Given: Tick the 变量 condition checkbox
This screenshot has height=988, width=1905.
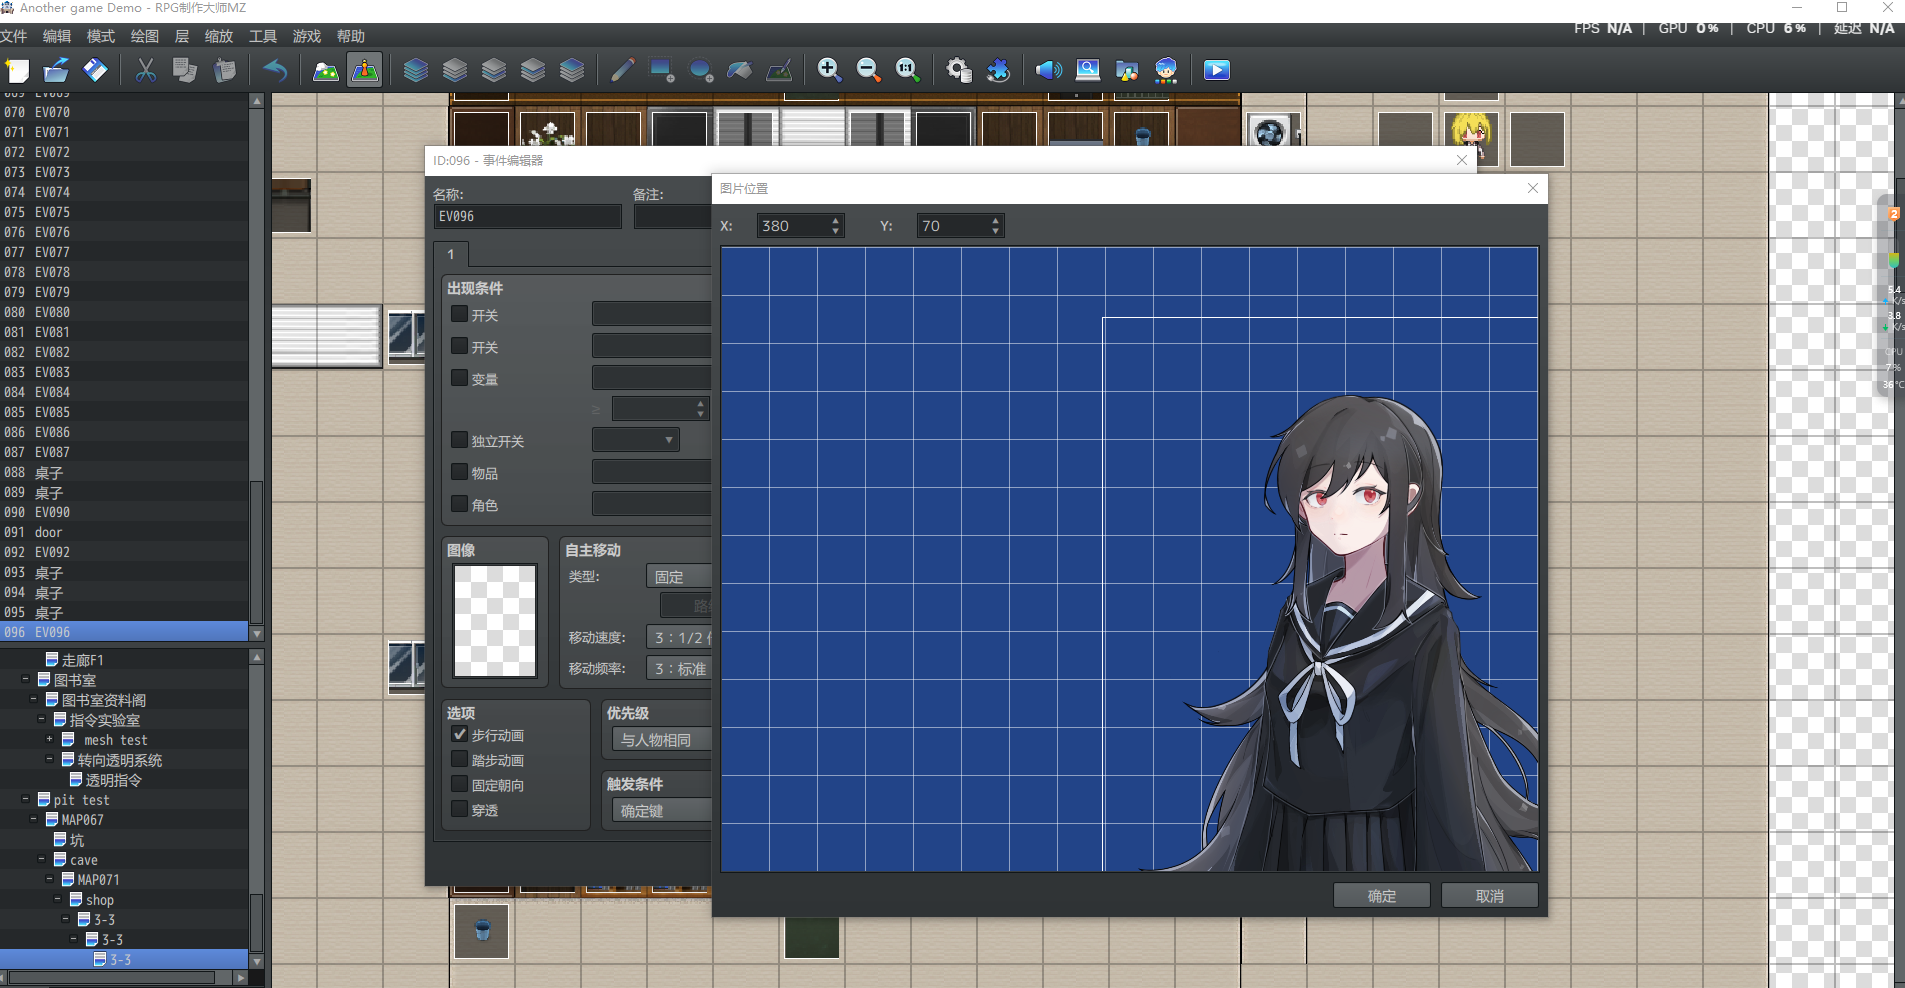Looking at the screenshot, I should (x=460, y=378).
